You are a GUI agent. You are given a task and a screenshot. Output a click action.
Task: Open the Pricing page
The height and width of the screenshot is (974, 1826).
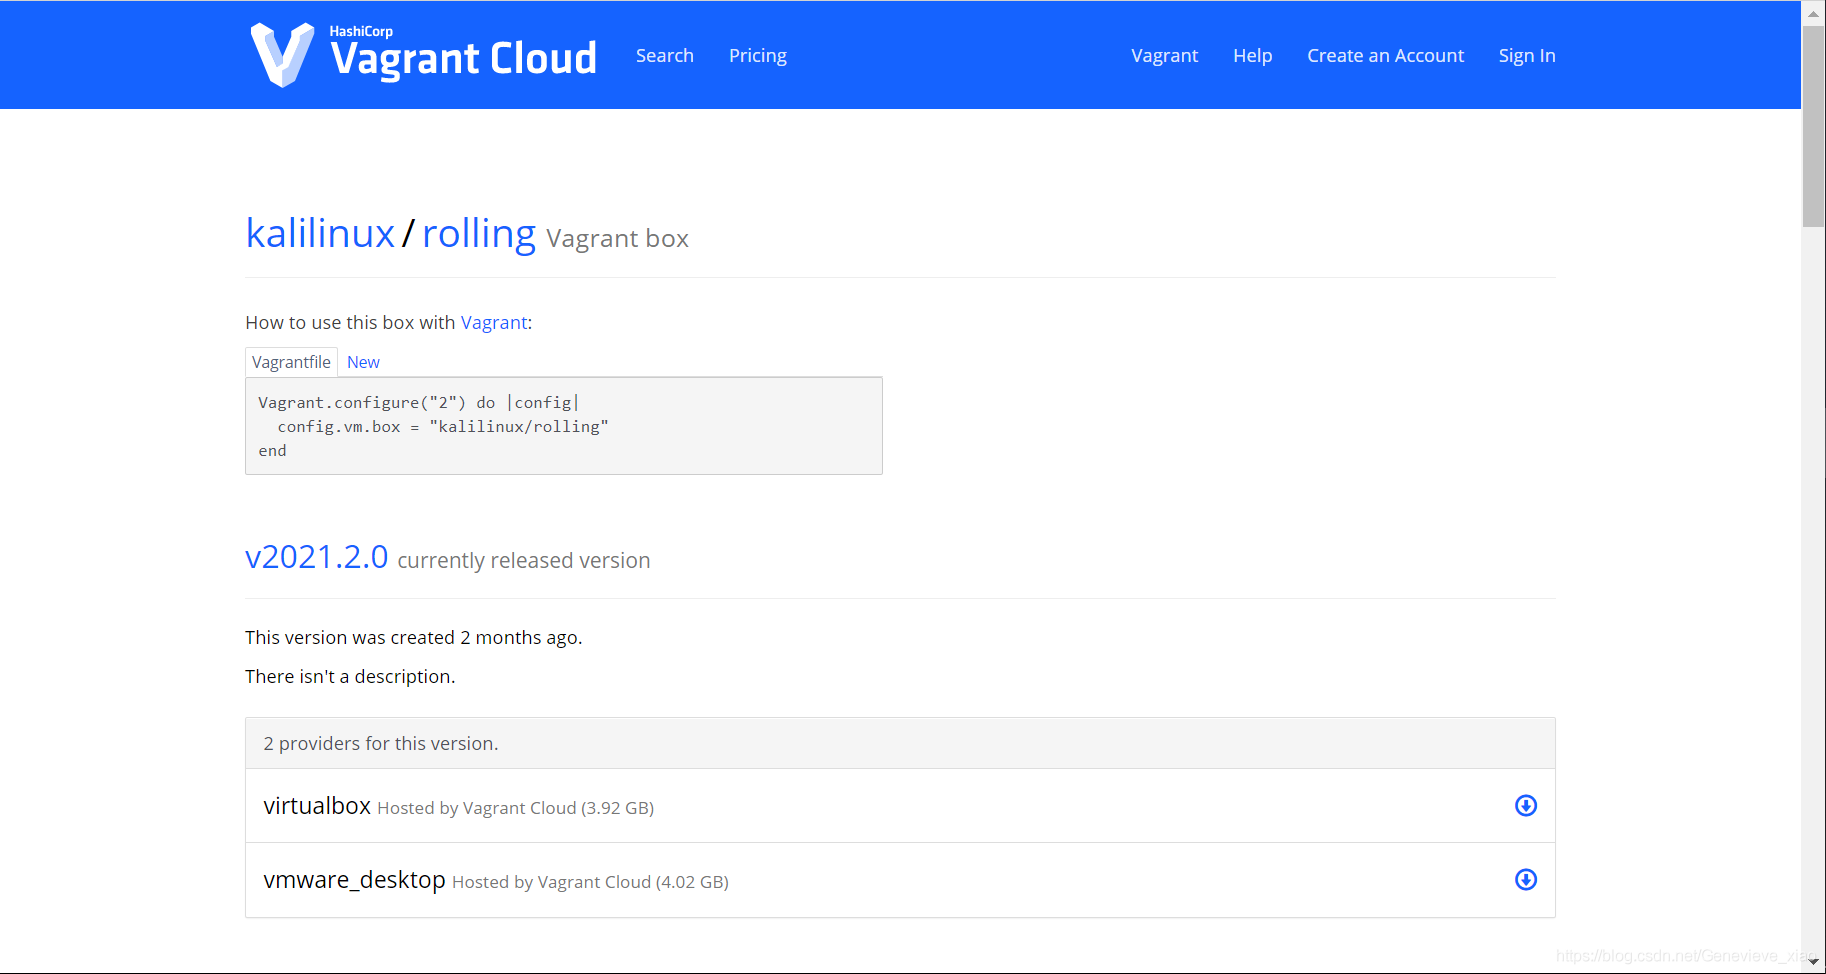click(x=758, y=56)
